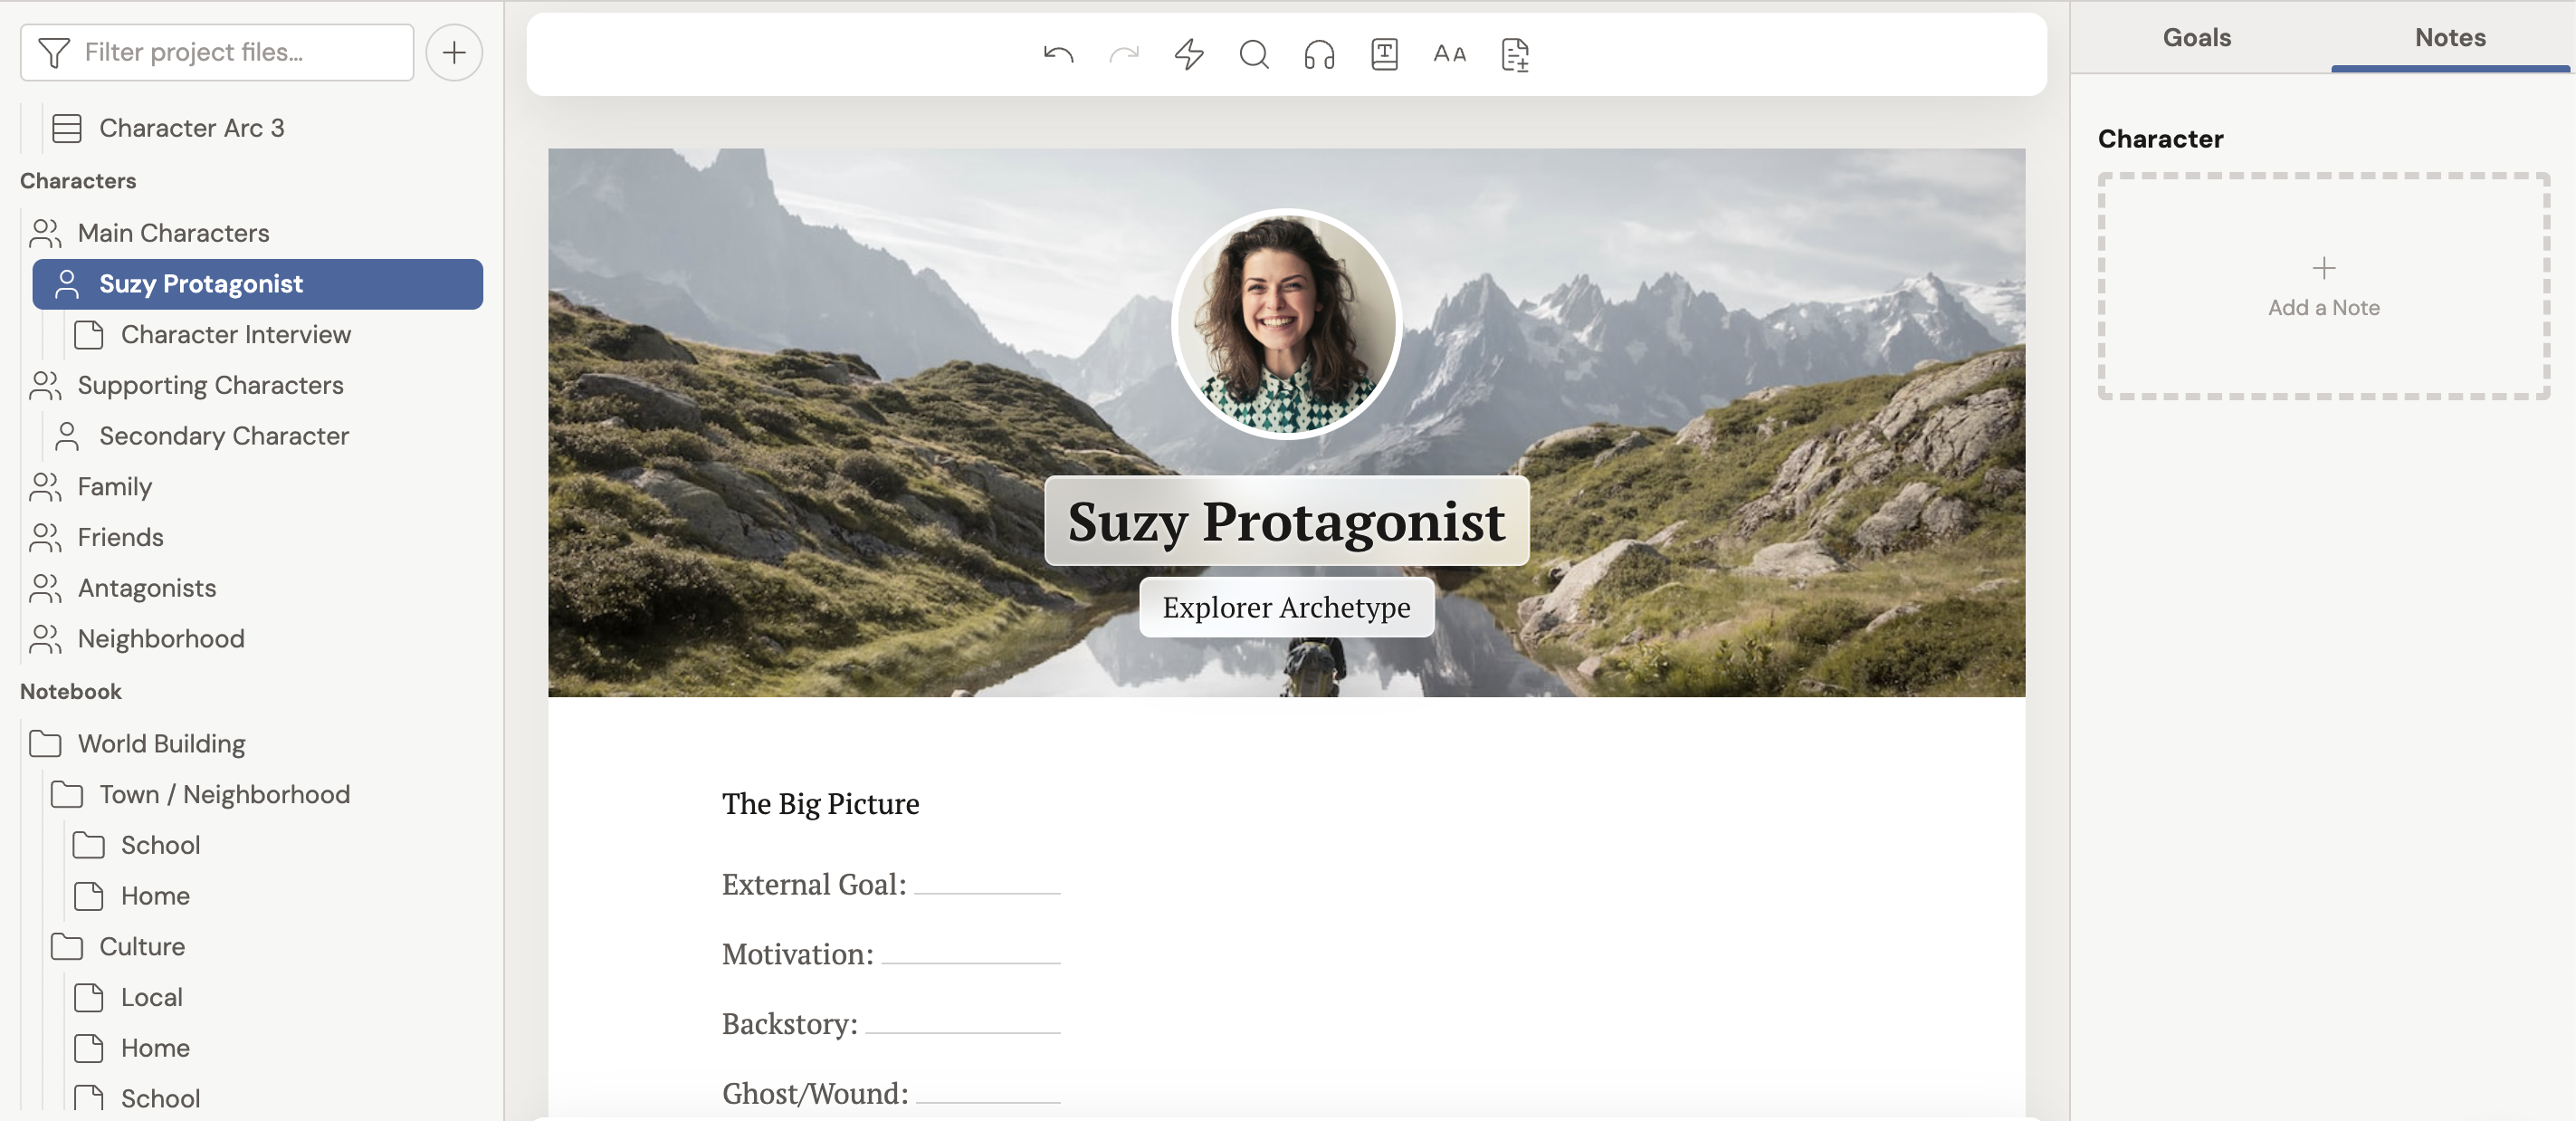Click the Redo arrow icon
2576x1121 pixels.
[1124, 54]
